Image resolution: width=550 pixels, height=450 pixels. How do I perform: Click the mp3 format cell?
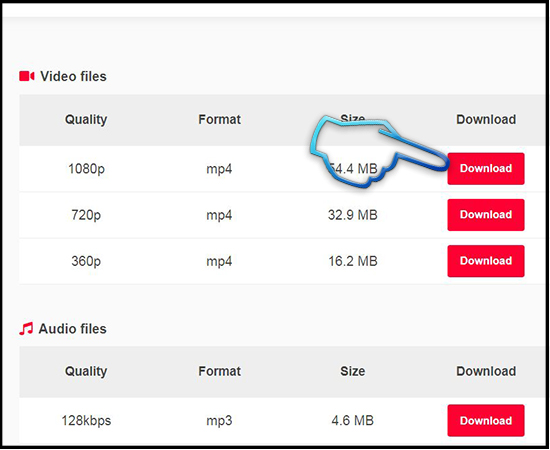[219, 421]
